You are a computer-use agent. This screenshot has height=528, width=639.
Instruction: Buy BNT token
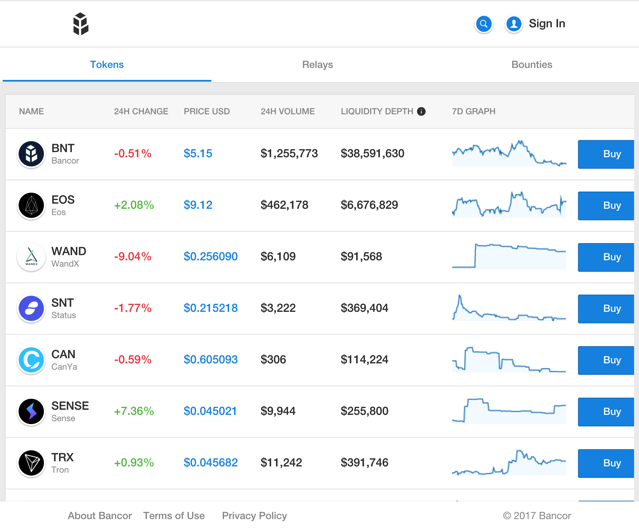(x=606, y=154)
